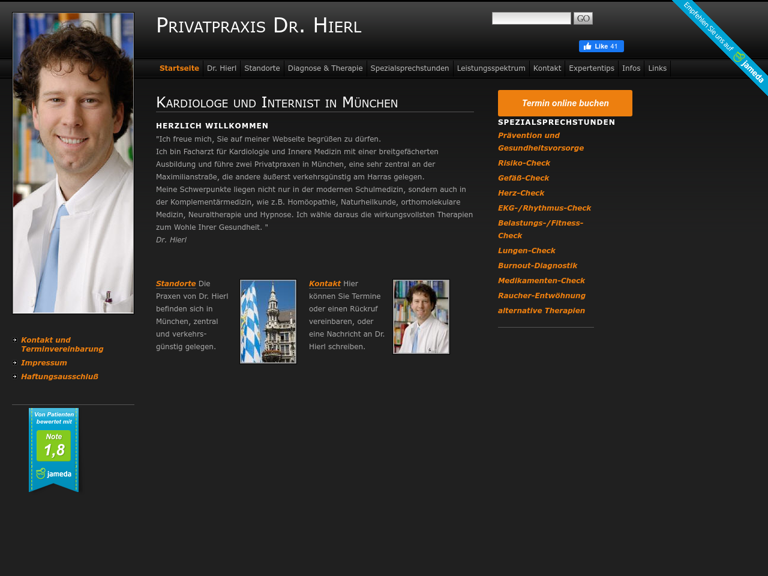Viewport: 768px width, 576px height.
Task: Open the Munich town hall thumbnail image
Action: pyautogui.click(x=268, y=321)
